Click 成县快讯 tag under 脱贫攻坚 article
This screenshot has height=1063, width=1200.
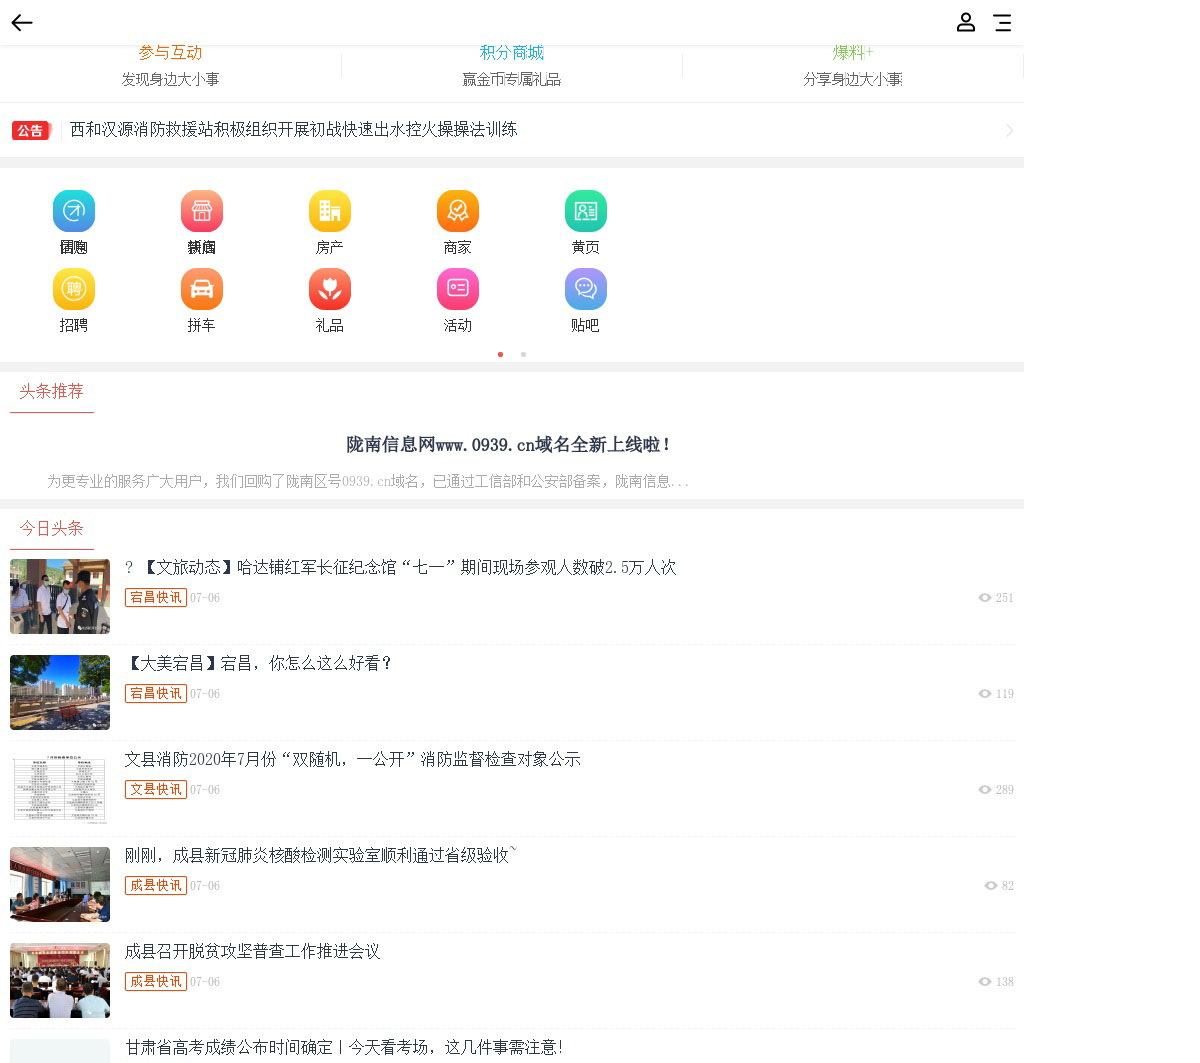click(x=156, y=982)
